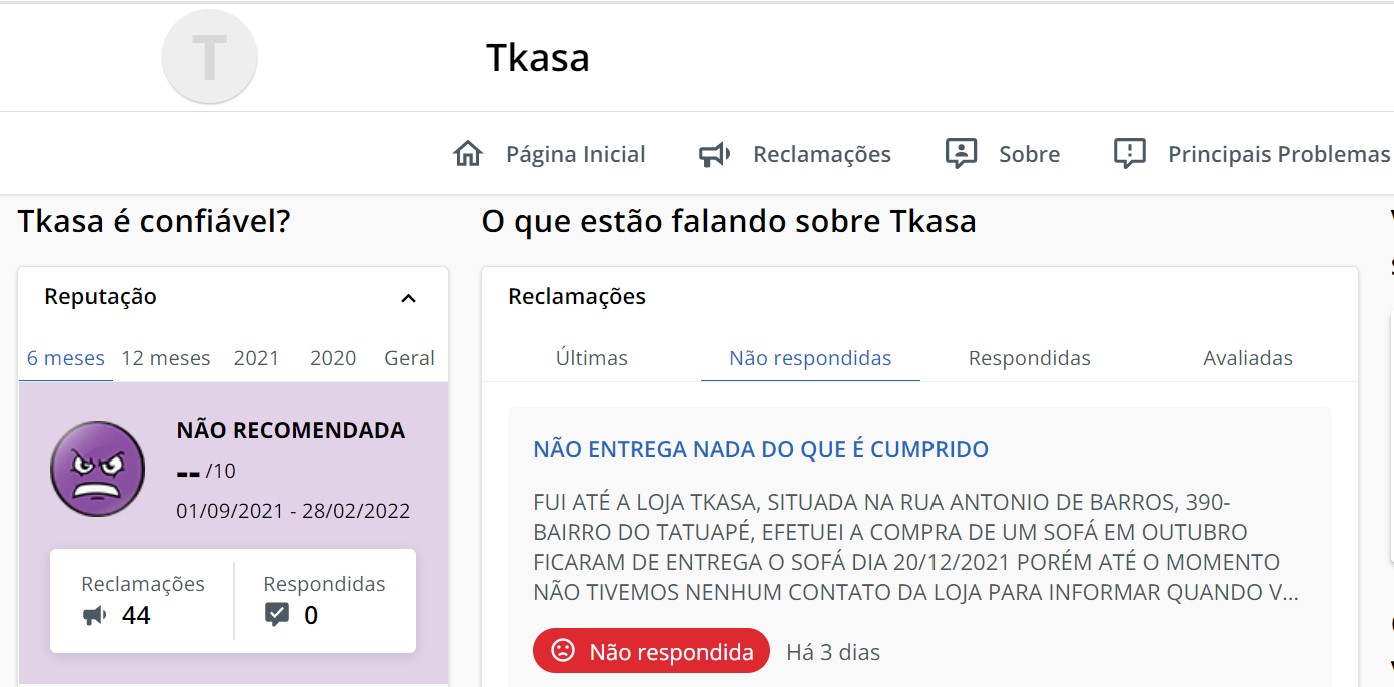Click the Tkasa avatar letter T

[209, 58]
